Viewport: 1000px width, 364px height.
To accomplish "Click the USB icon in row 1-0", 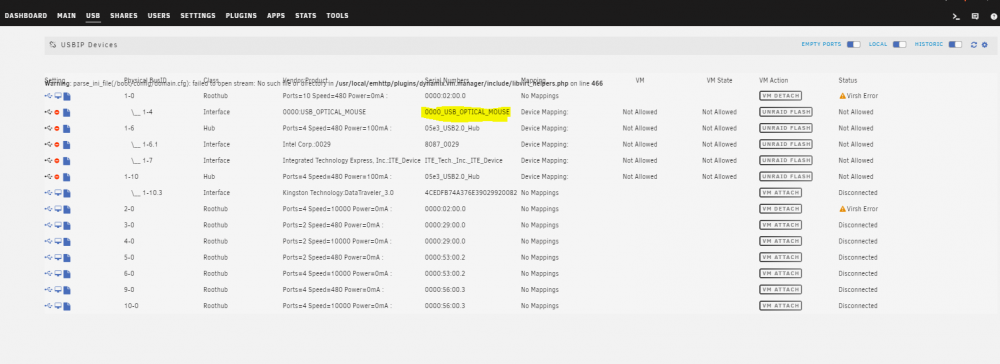I will pyautogui.click(x=48, y=96).
